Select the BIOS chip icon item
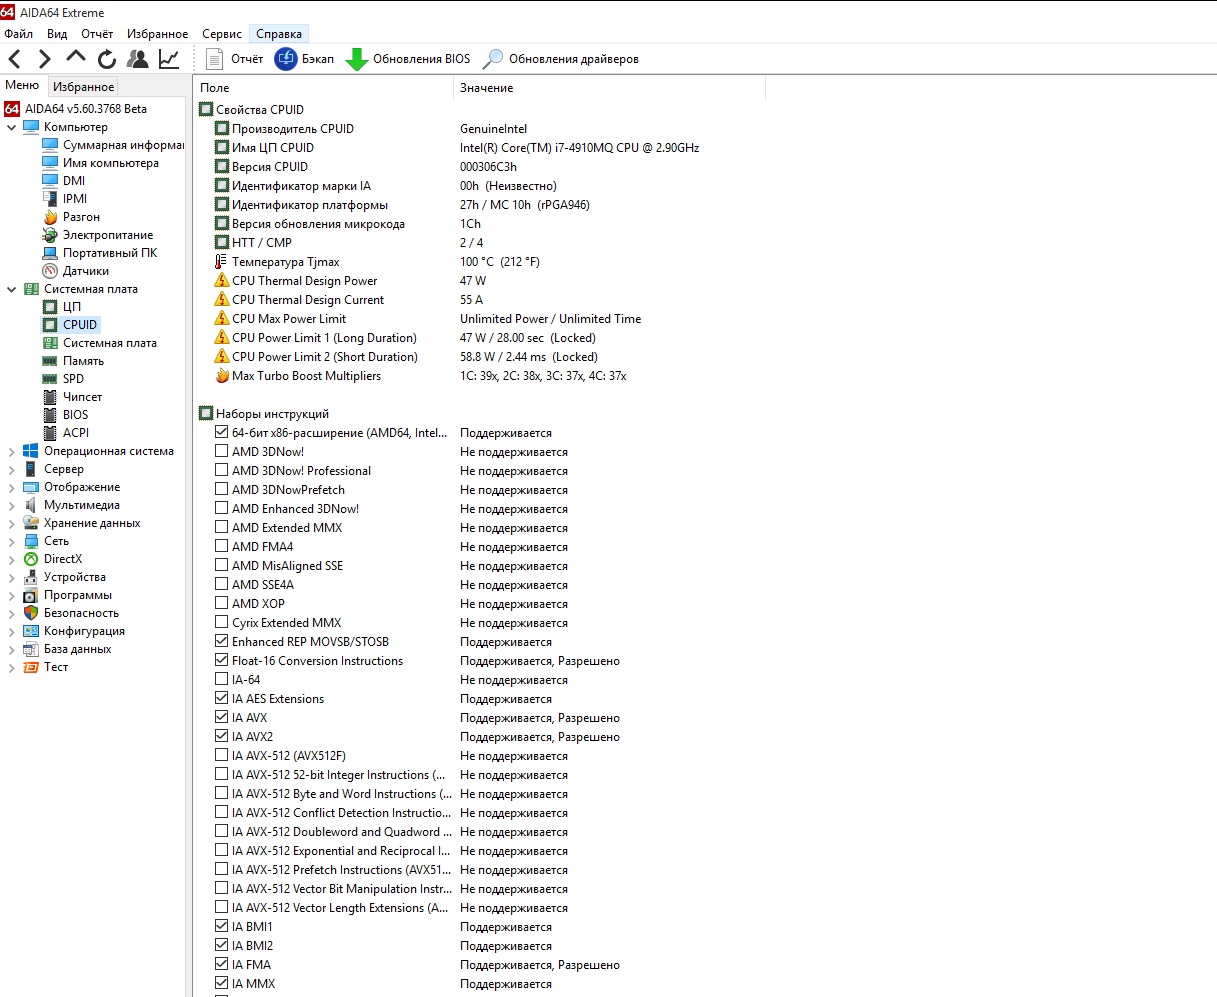 pyautogui.click(x=50, y=415)
